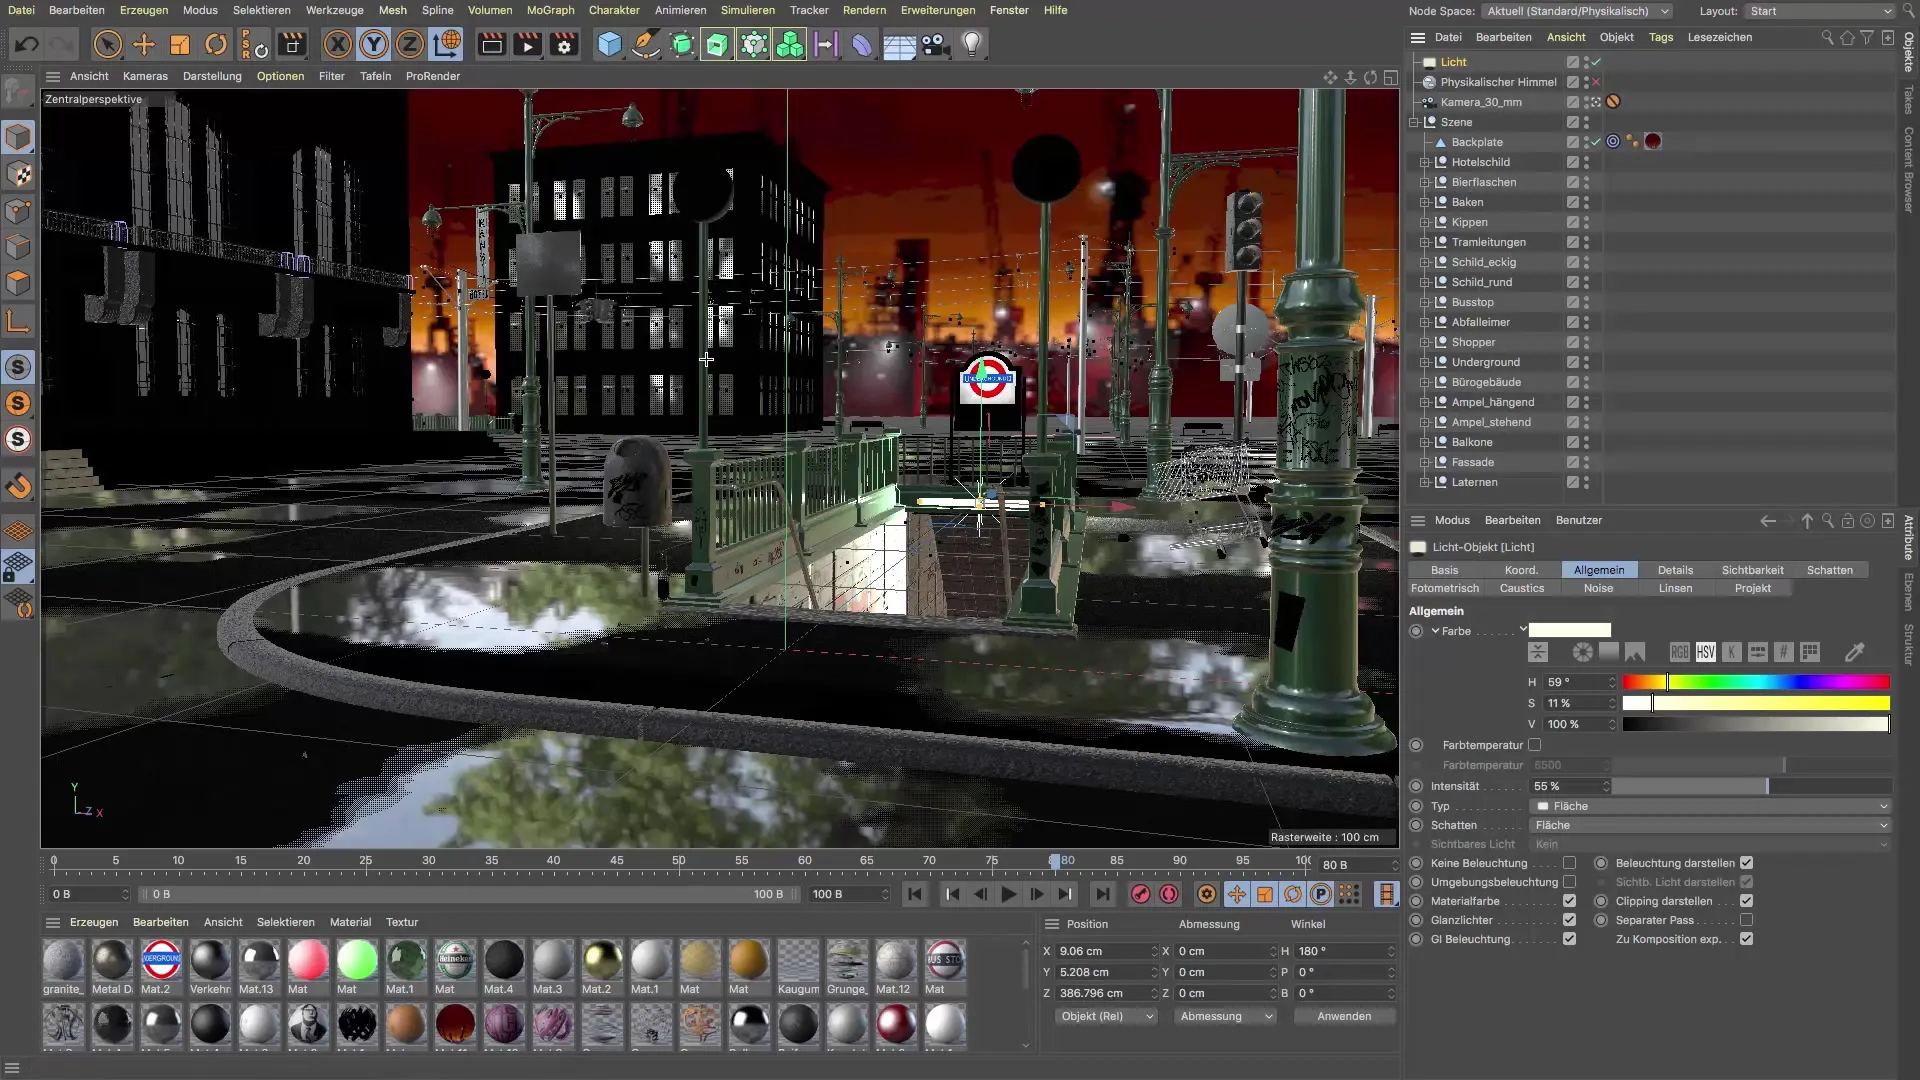
Task: Toggle Materialfarbe checkbox
Action: coord(1569,901)
